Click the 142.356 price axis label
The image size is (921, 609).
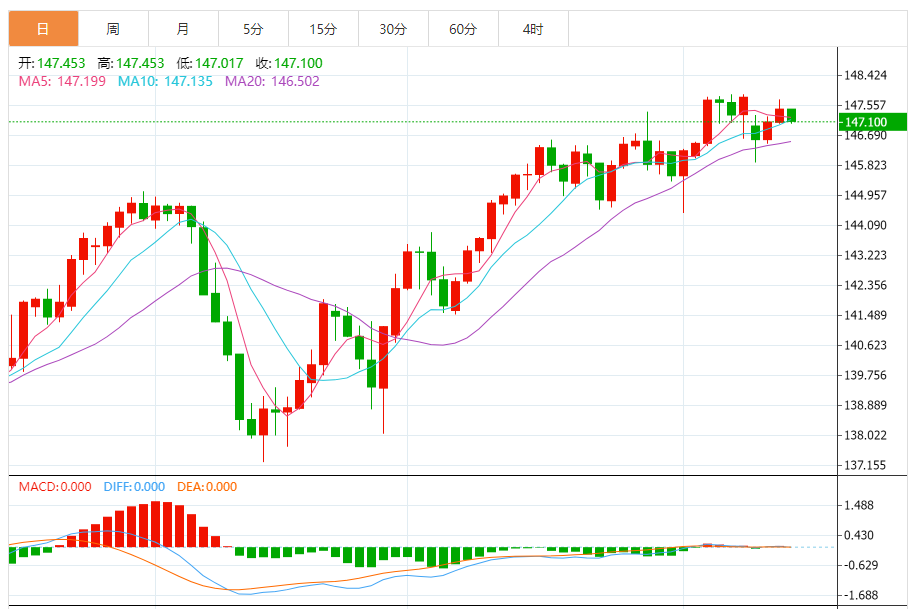[865, 285]
